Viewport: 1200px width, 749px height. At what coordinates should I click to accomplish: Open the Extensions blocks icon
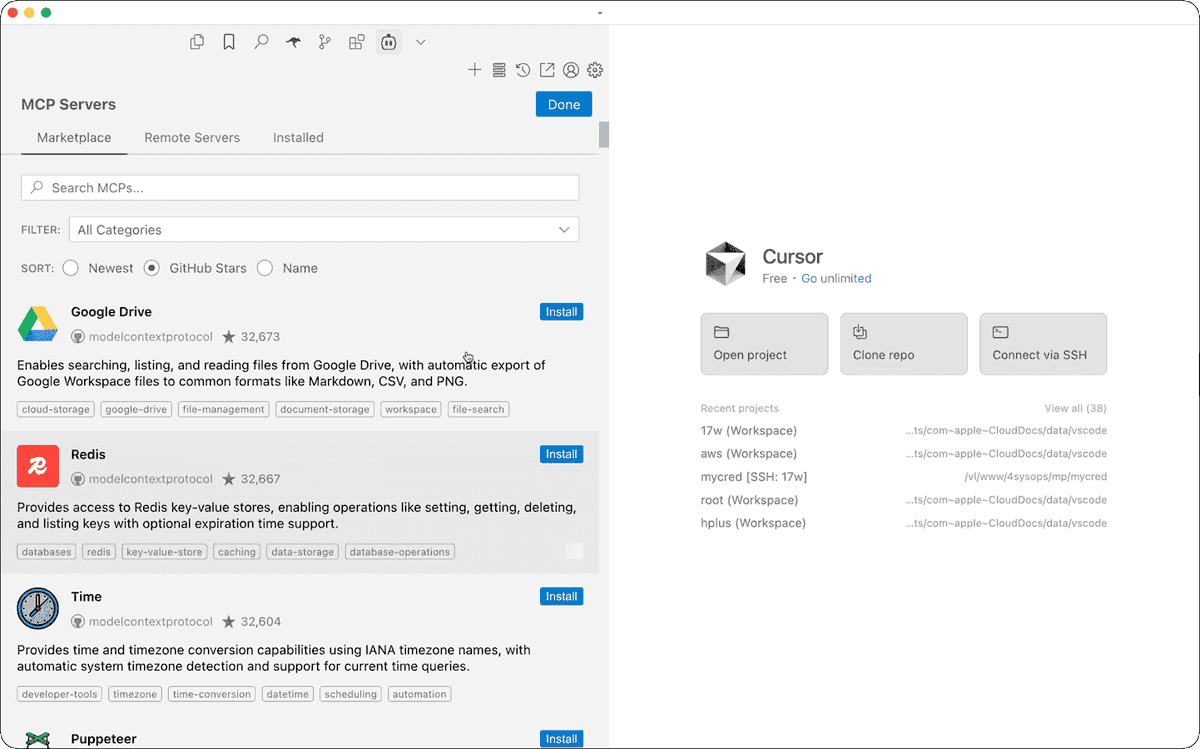(x=356, y=42)
